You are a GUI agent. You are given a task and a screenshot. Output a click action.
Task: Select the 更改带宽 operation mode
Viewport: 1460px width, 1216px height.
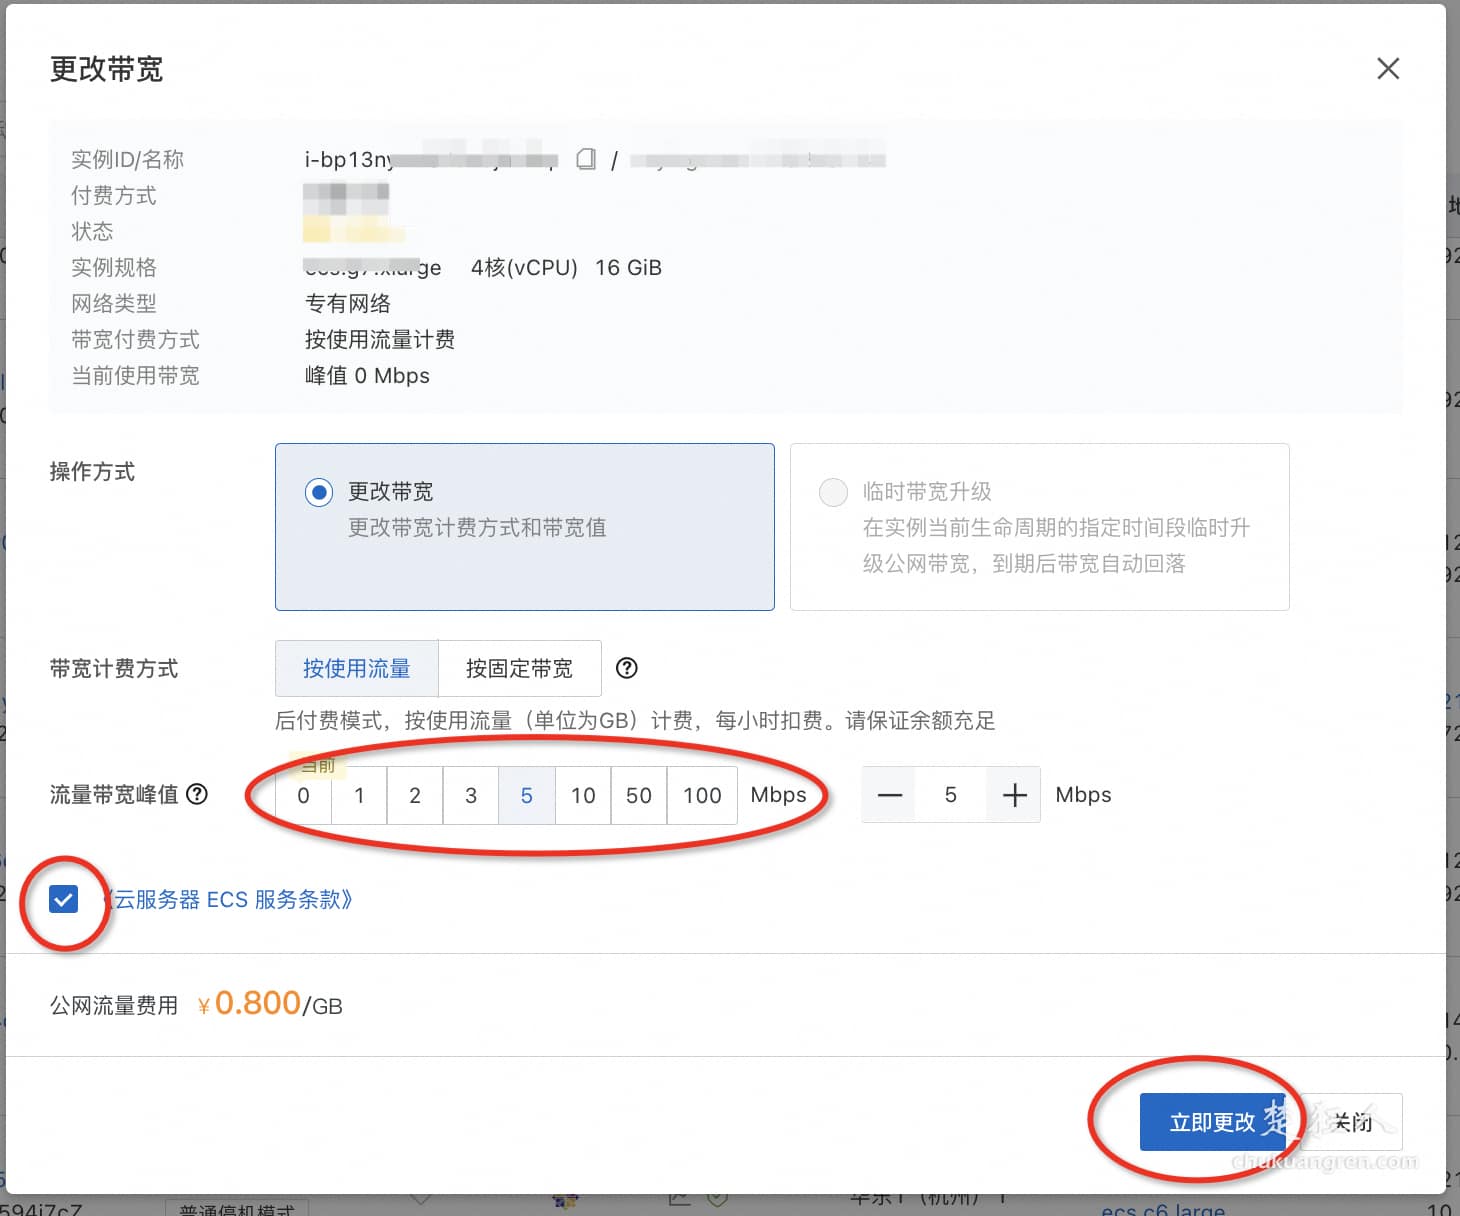pyautogui.click(x=318, y=492)
